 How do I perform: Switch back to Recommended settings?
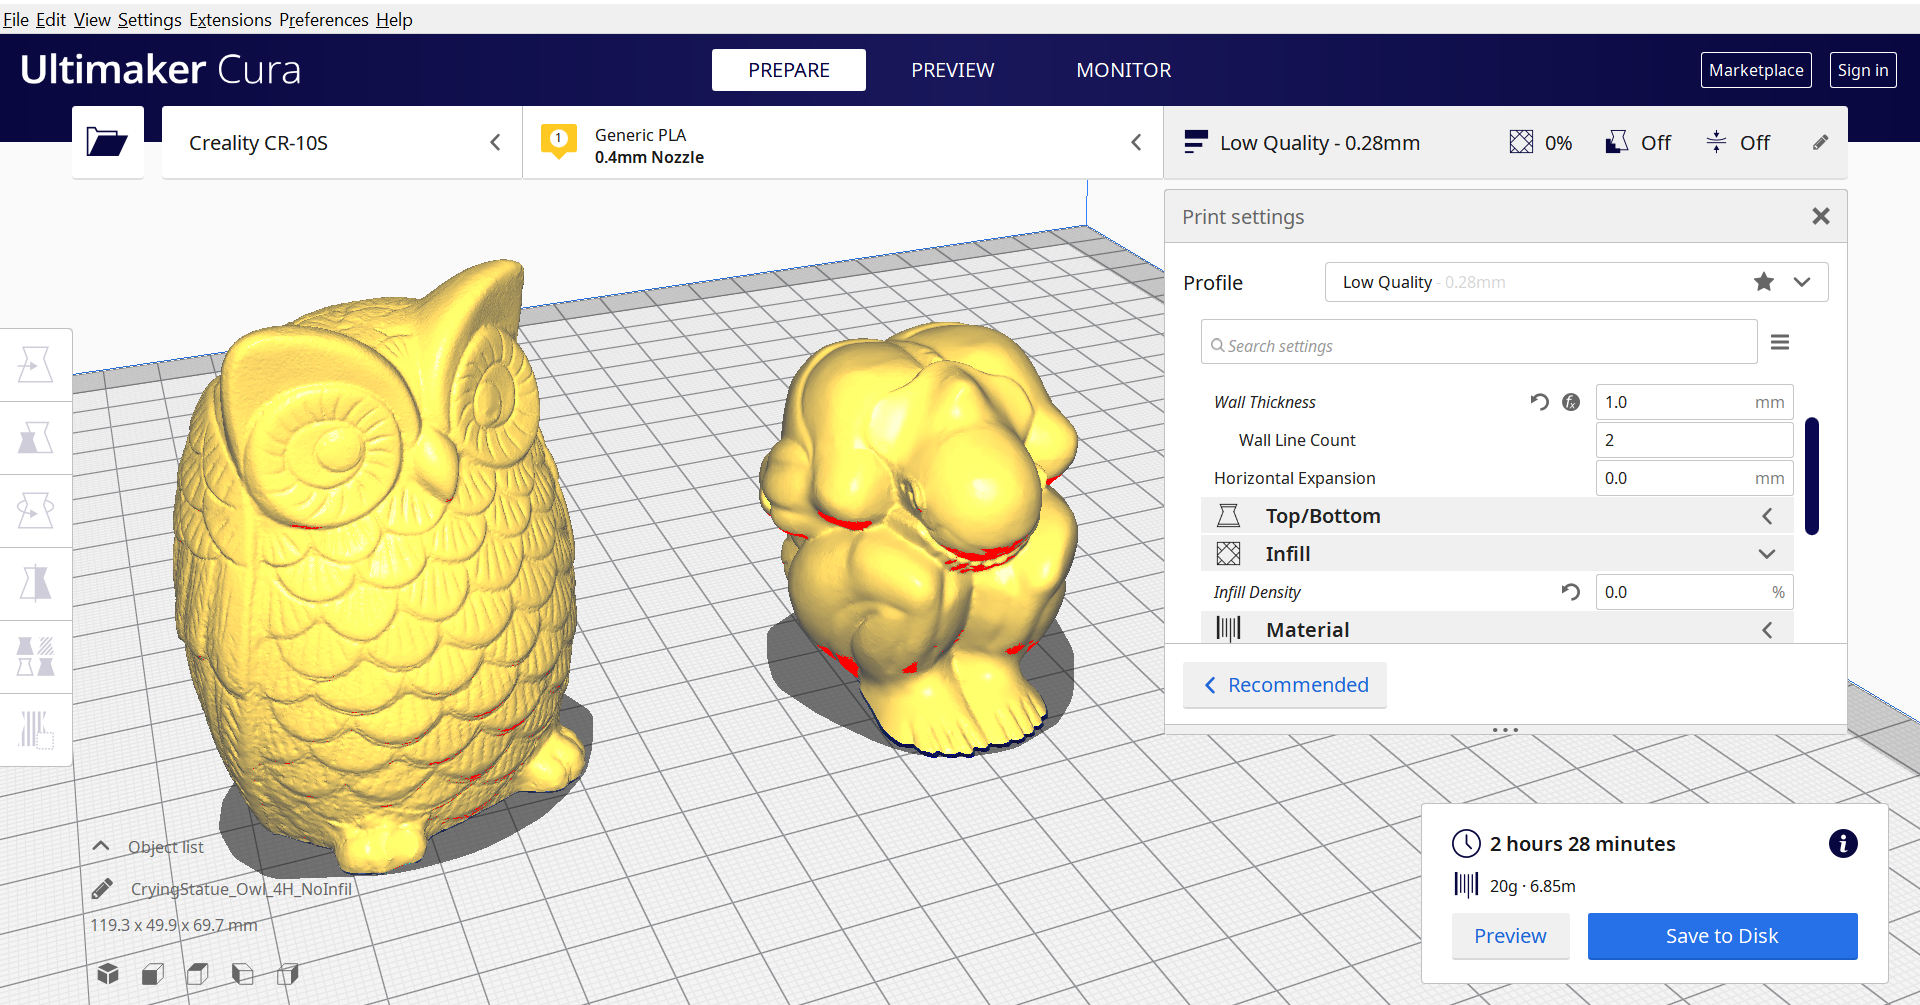(1285, 685)
